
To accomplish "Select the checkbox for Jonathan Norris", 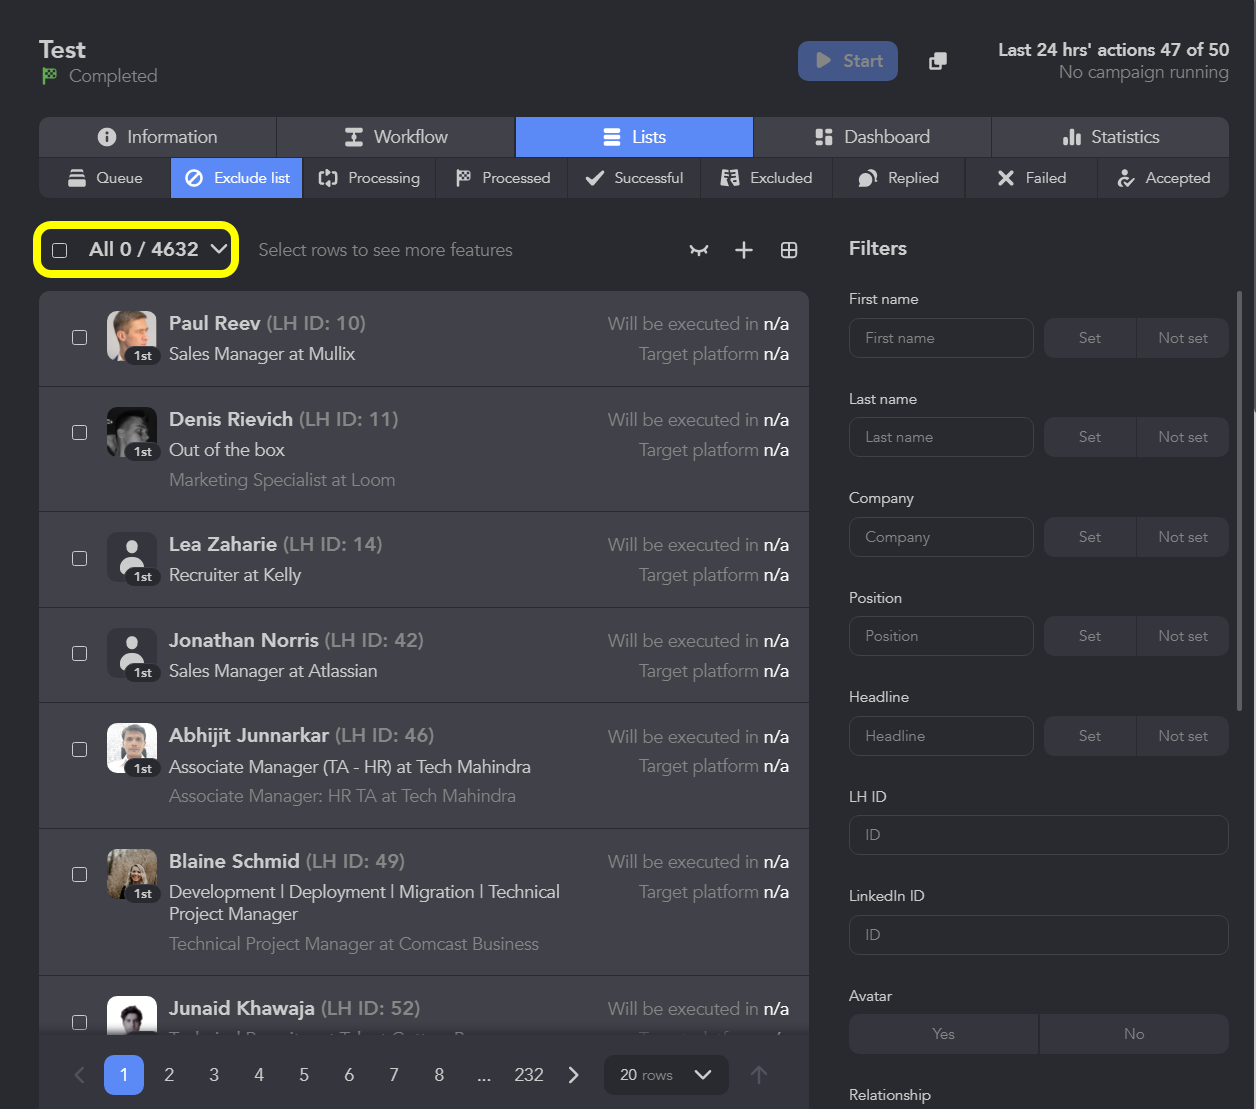I will 79,654.
